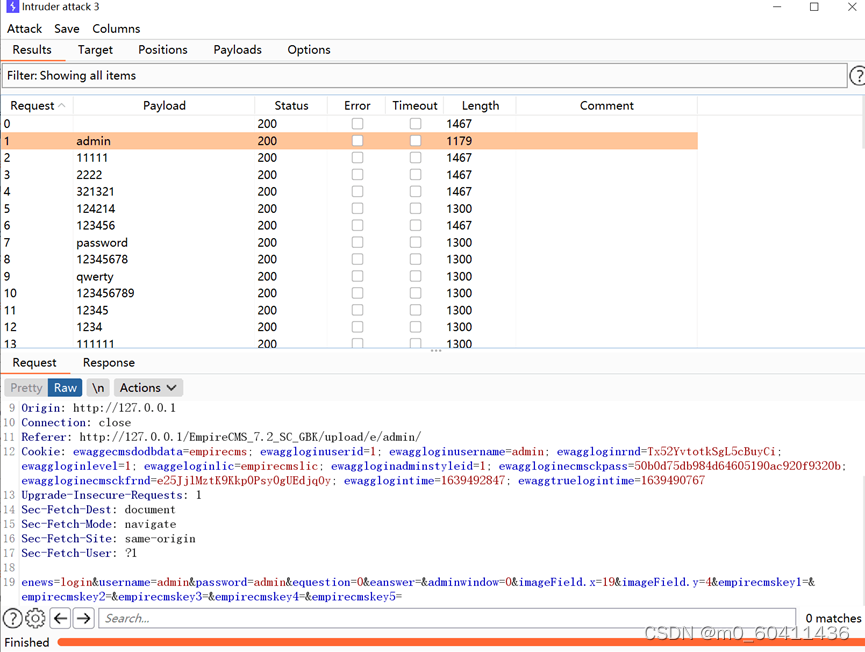Switch to the Positions tab

point(163,50)
